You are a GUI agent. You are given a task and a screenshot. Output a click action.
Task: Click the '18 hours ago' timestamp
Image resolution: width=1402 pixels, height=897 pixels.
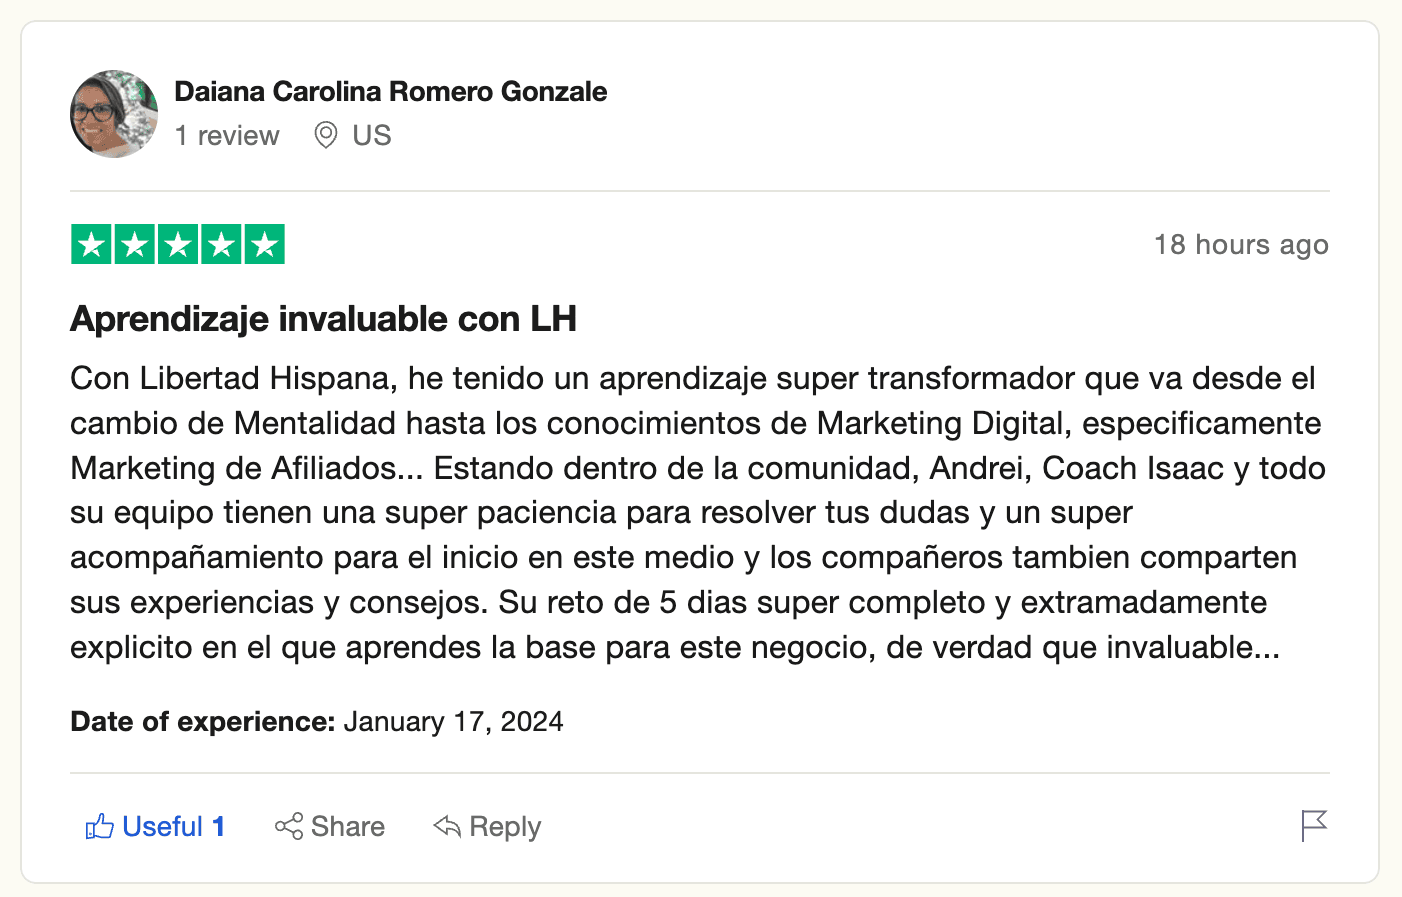pos(1241,244)
